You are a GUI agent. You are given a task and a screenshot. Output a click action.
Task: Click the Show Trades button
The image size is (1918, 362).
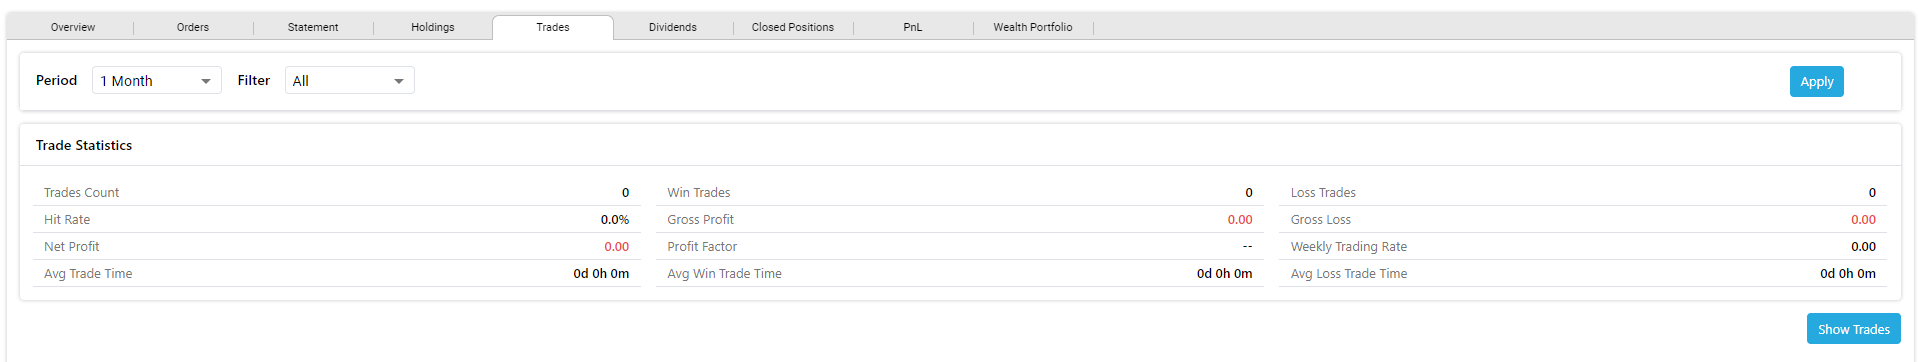tap(1853, 329)
